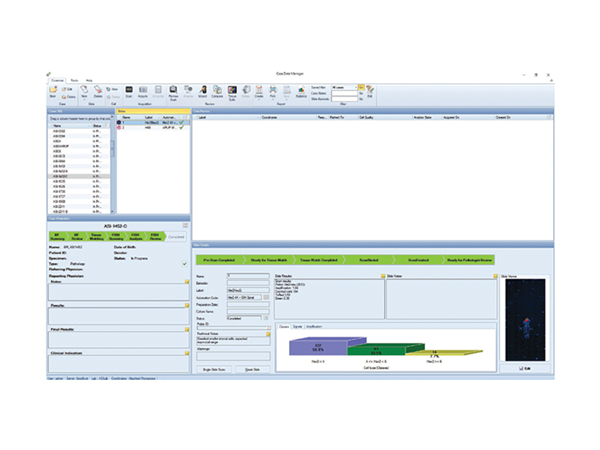600x450 pixels.
Task: Open the slide Status dropdown
Action: tap(245, 318)
